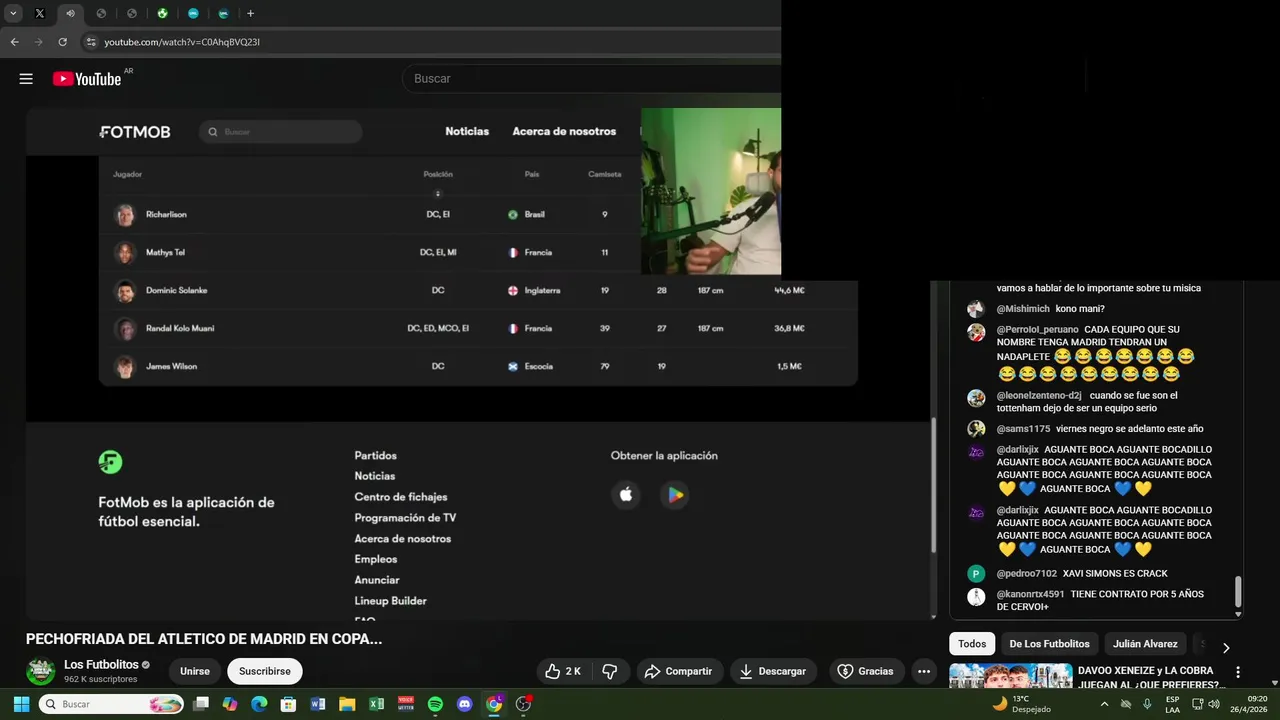This screenshot has width=1280, height=720.
Task: Click the taskbar Buscar search box
Action: 111,704
